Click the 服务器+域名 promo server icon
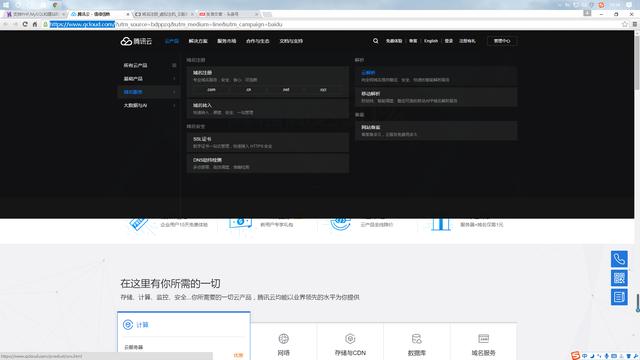 tap(441, 224)
